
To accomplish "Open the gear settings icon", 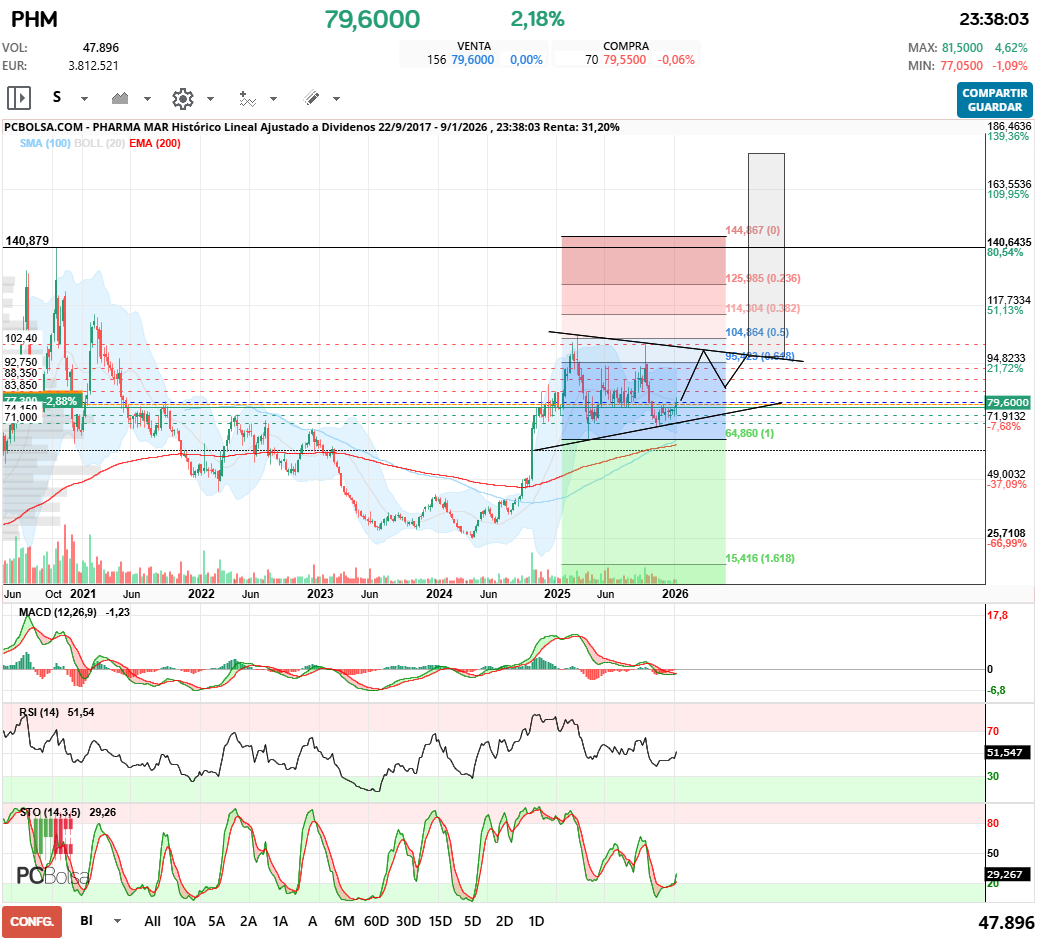I will (182, 98).
